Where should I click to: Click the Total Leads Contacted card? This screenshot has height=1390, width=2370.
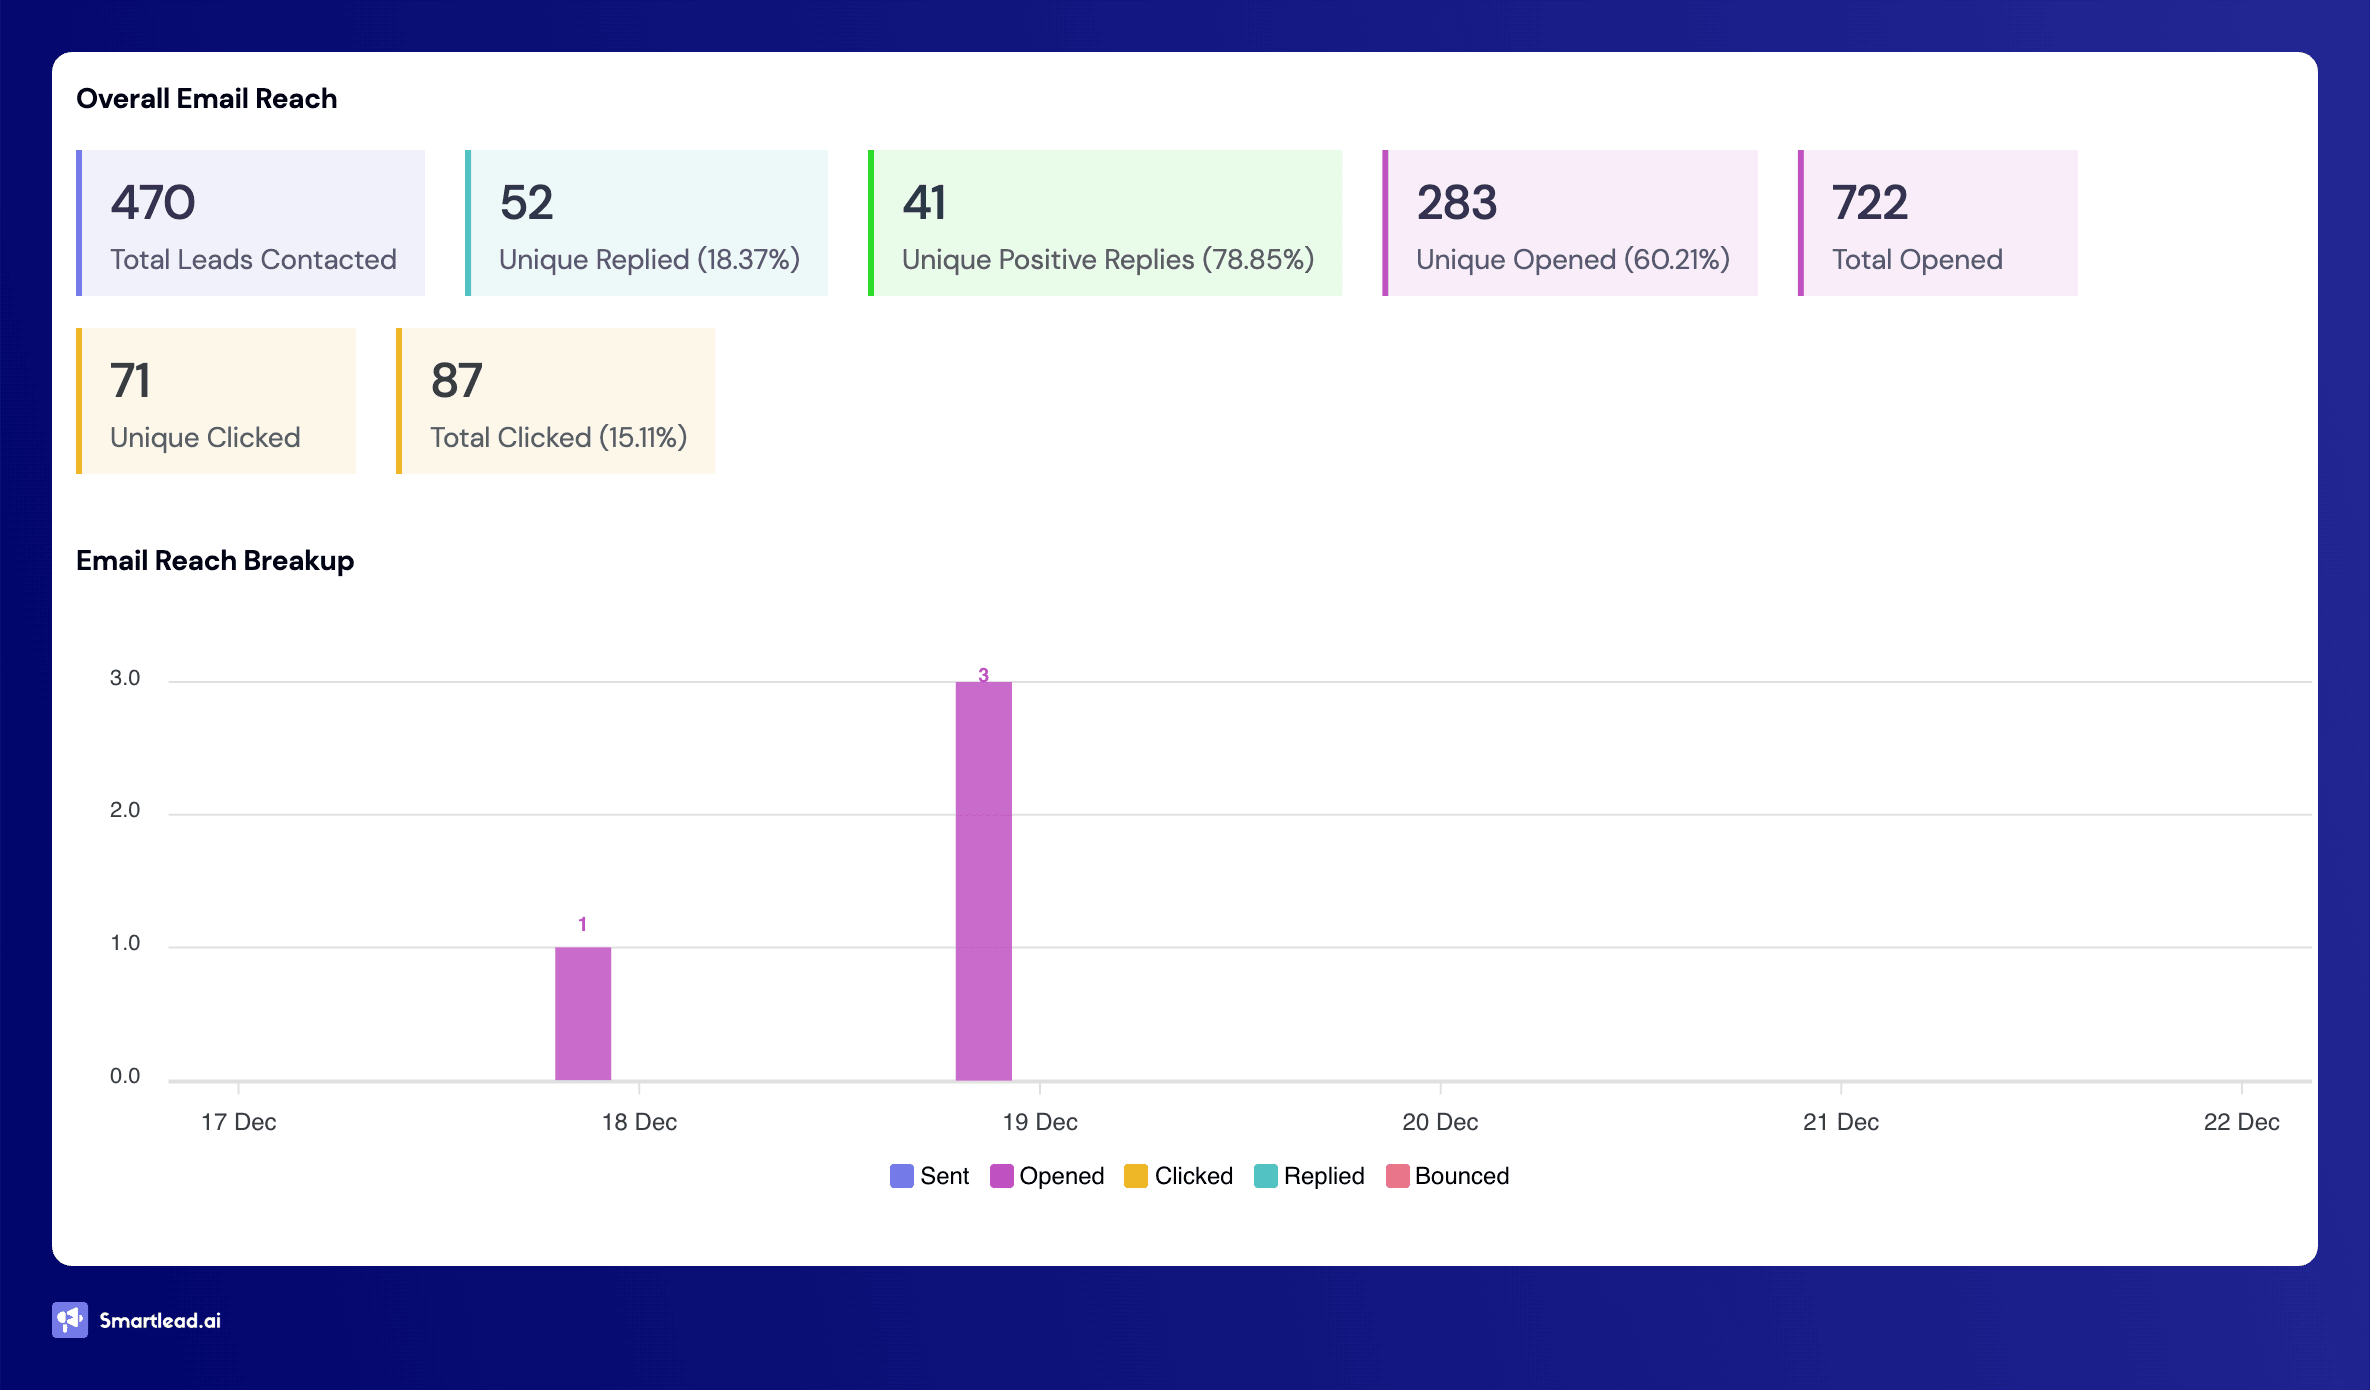pyautogui.click(x=251, y=223)
